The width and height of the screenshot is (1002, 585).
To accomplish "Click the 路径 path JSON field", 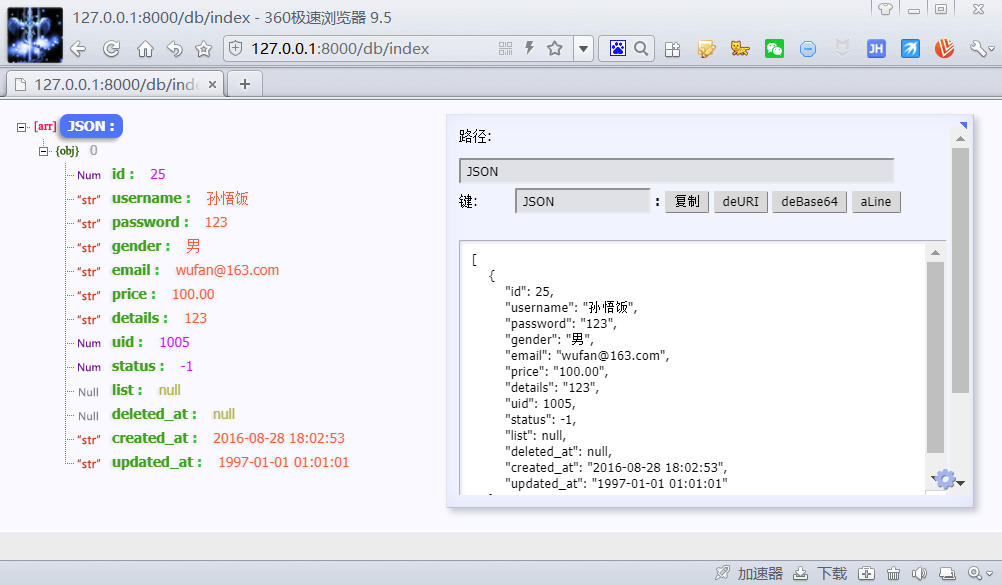I will coord(676,171).
